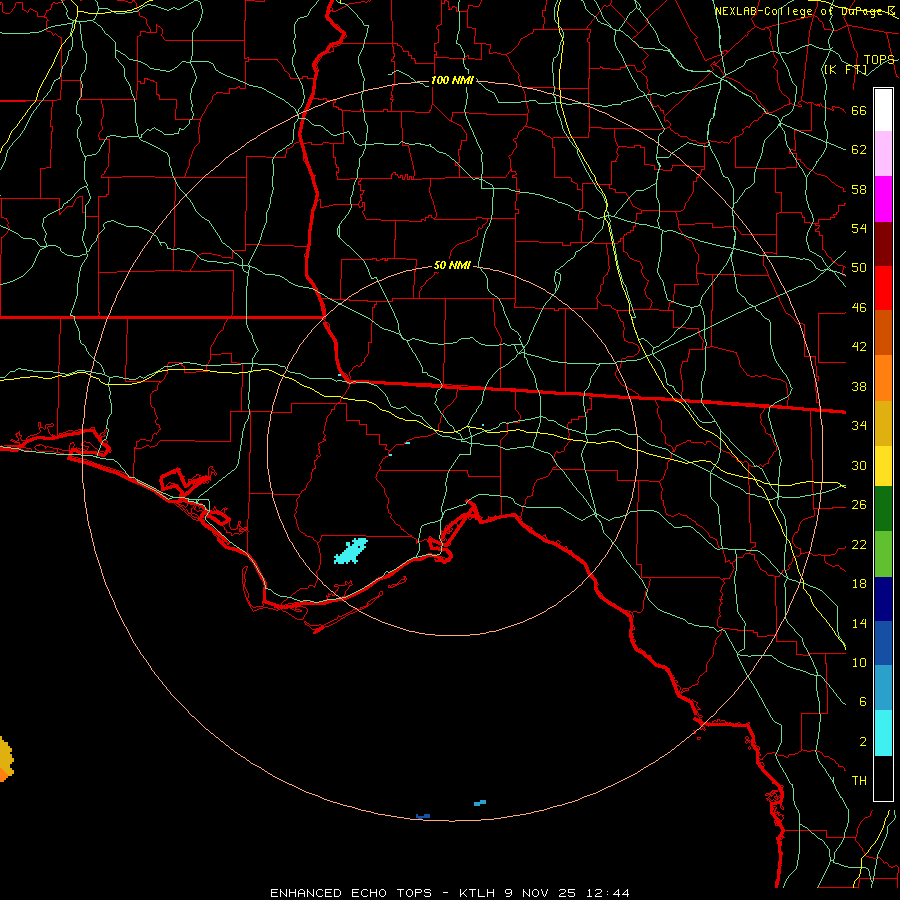900x900 pixels.
Task: Click the legend value 14
Action: click(x=859, y=623)
